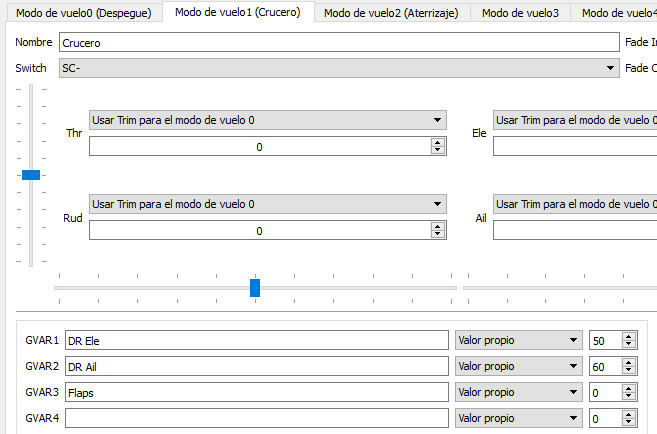Open GVAR4 Valor propio dropdown
The width and height of the screenshot is (657, 434).
(x=518, y=418)
